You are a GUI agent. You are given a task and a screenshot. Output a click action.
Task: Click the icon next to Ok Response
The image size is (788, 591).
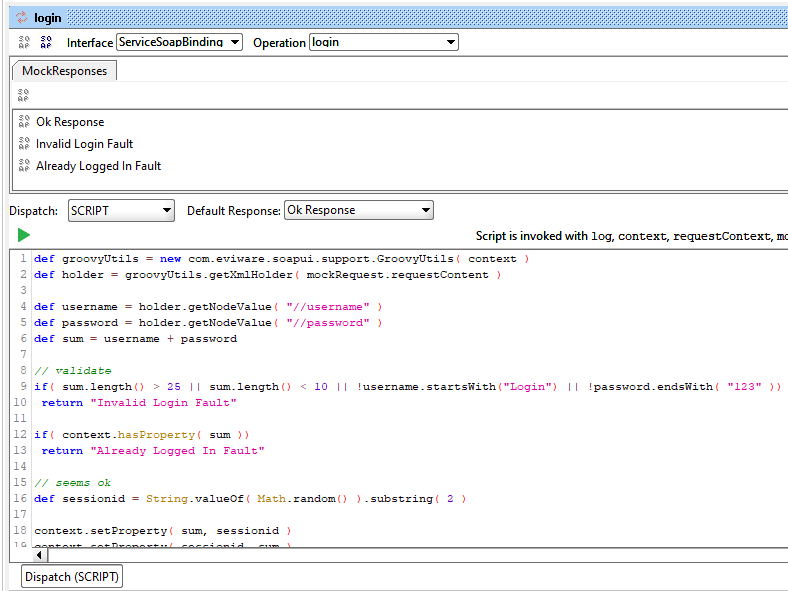click(x=24, y=122)
